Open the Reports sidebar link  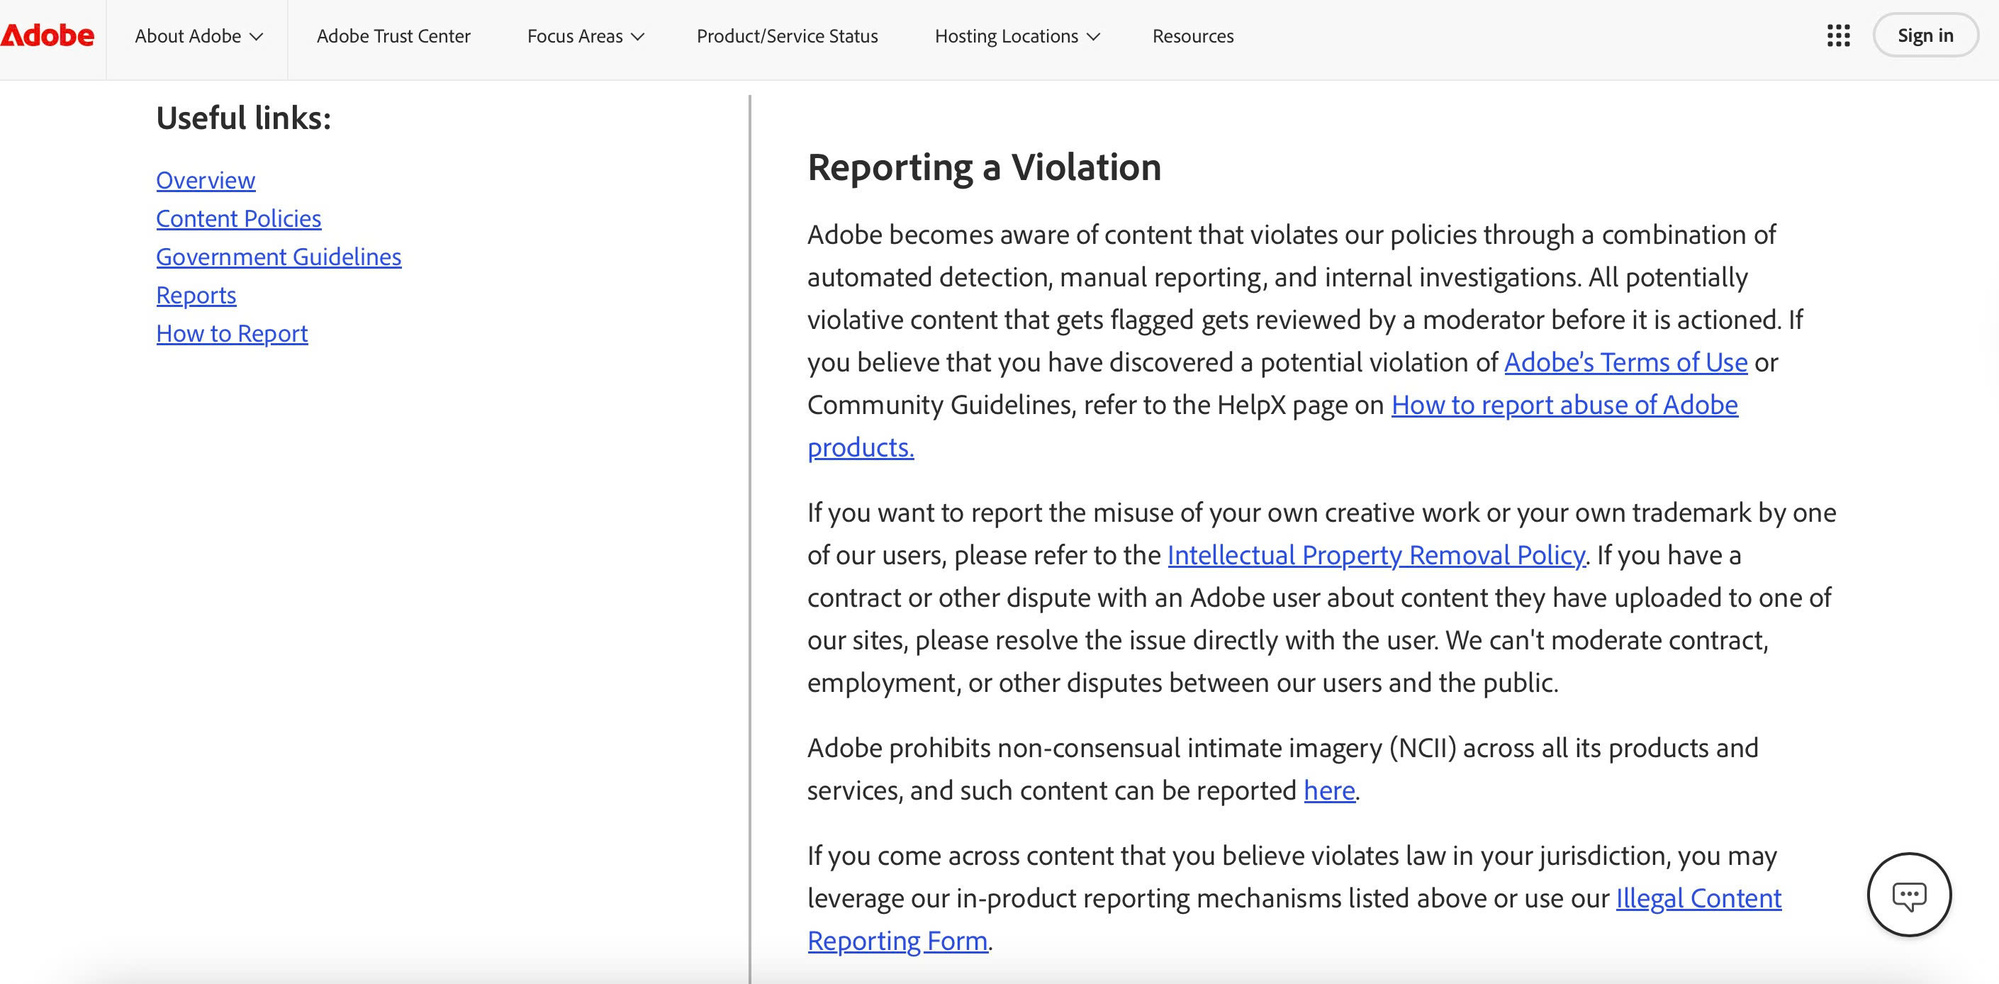point(196,295)
